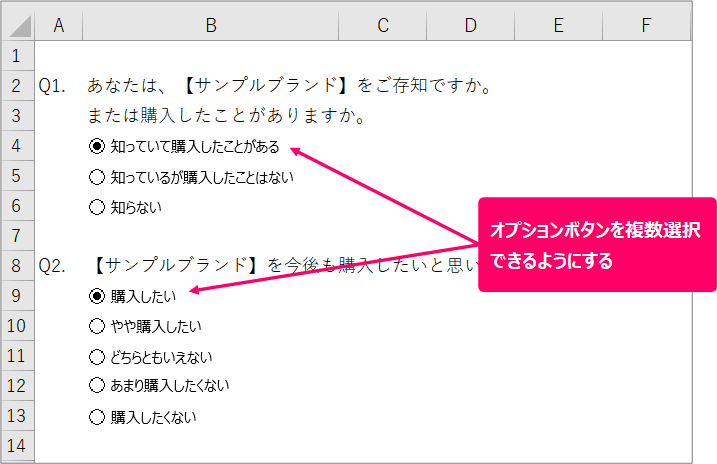Select column E header
This screenshot has width=717, height=464.
pyautogui.click(x=558, y=26)
